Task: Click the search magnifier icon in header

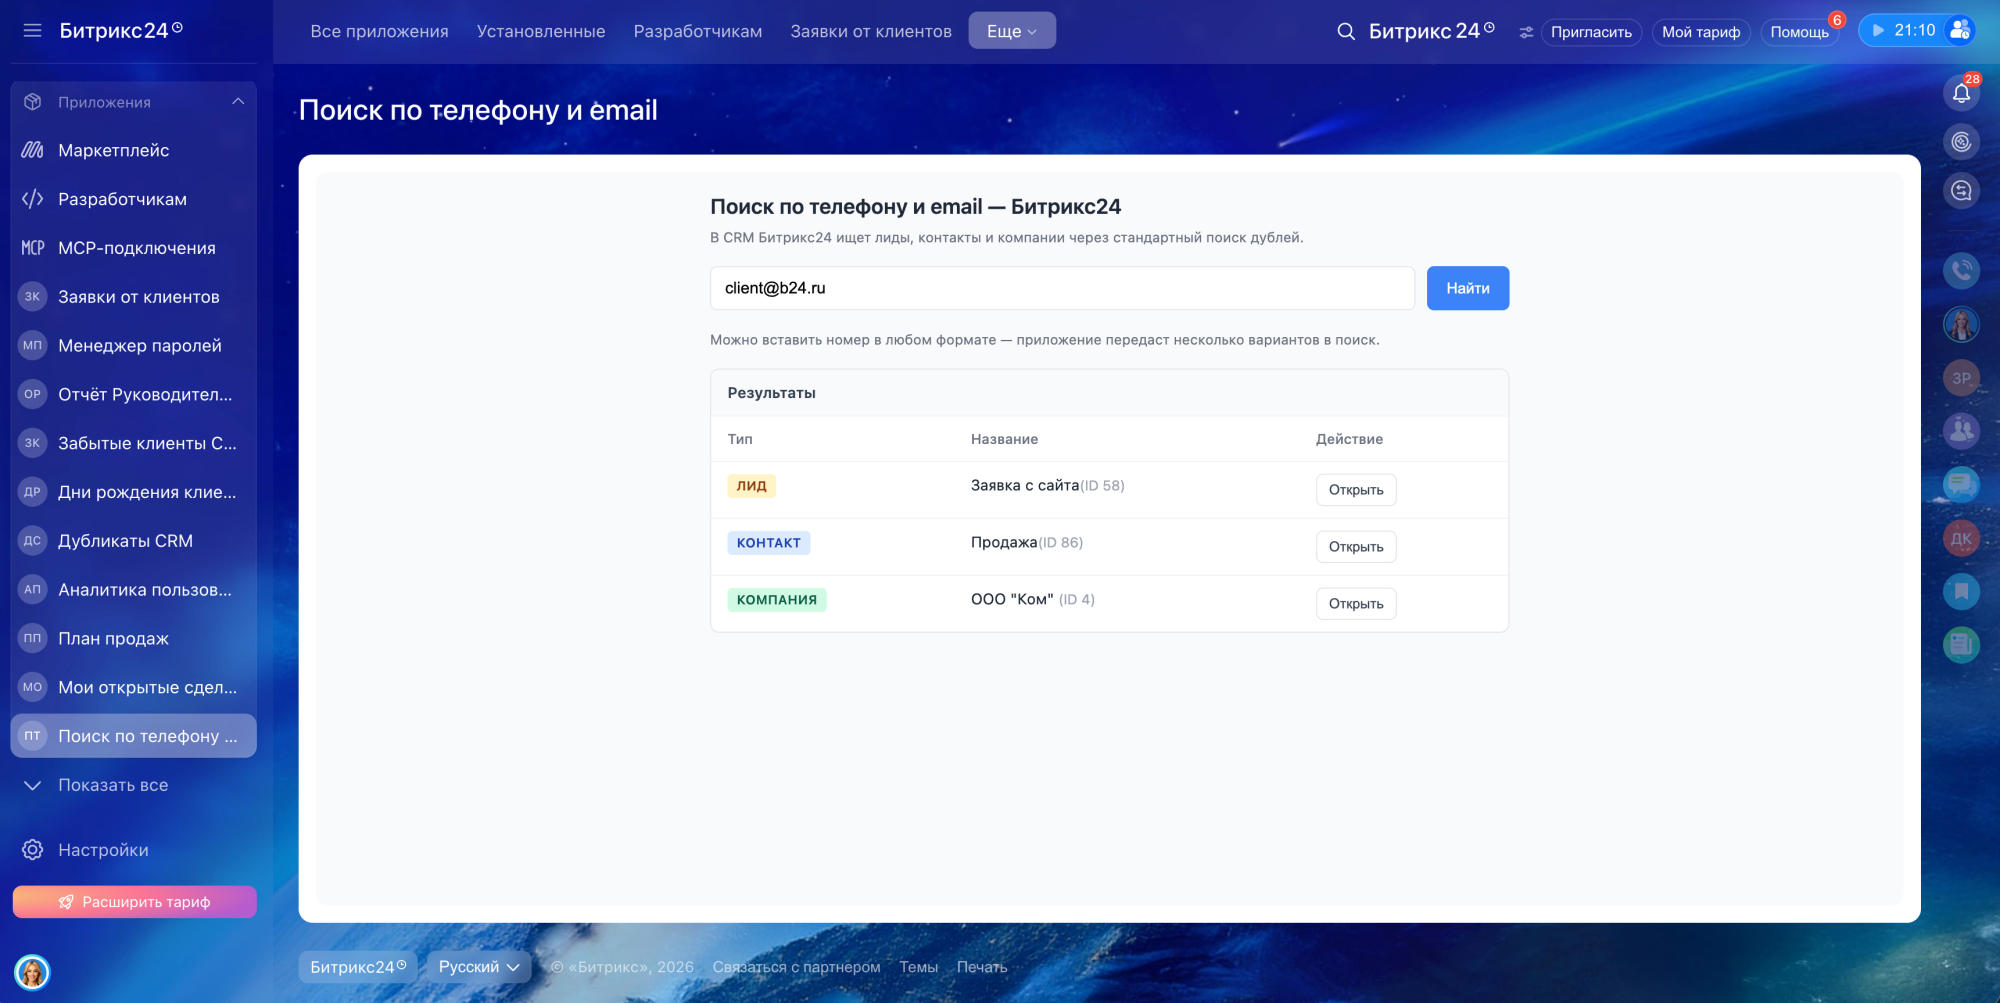Action: pyautogui.click(x=1346, y=32)
